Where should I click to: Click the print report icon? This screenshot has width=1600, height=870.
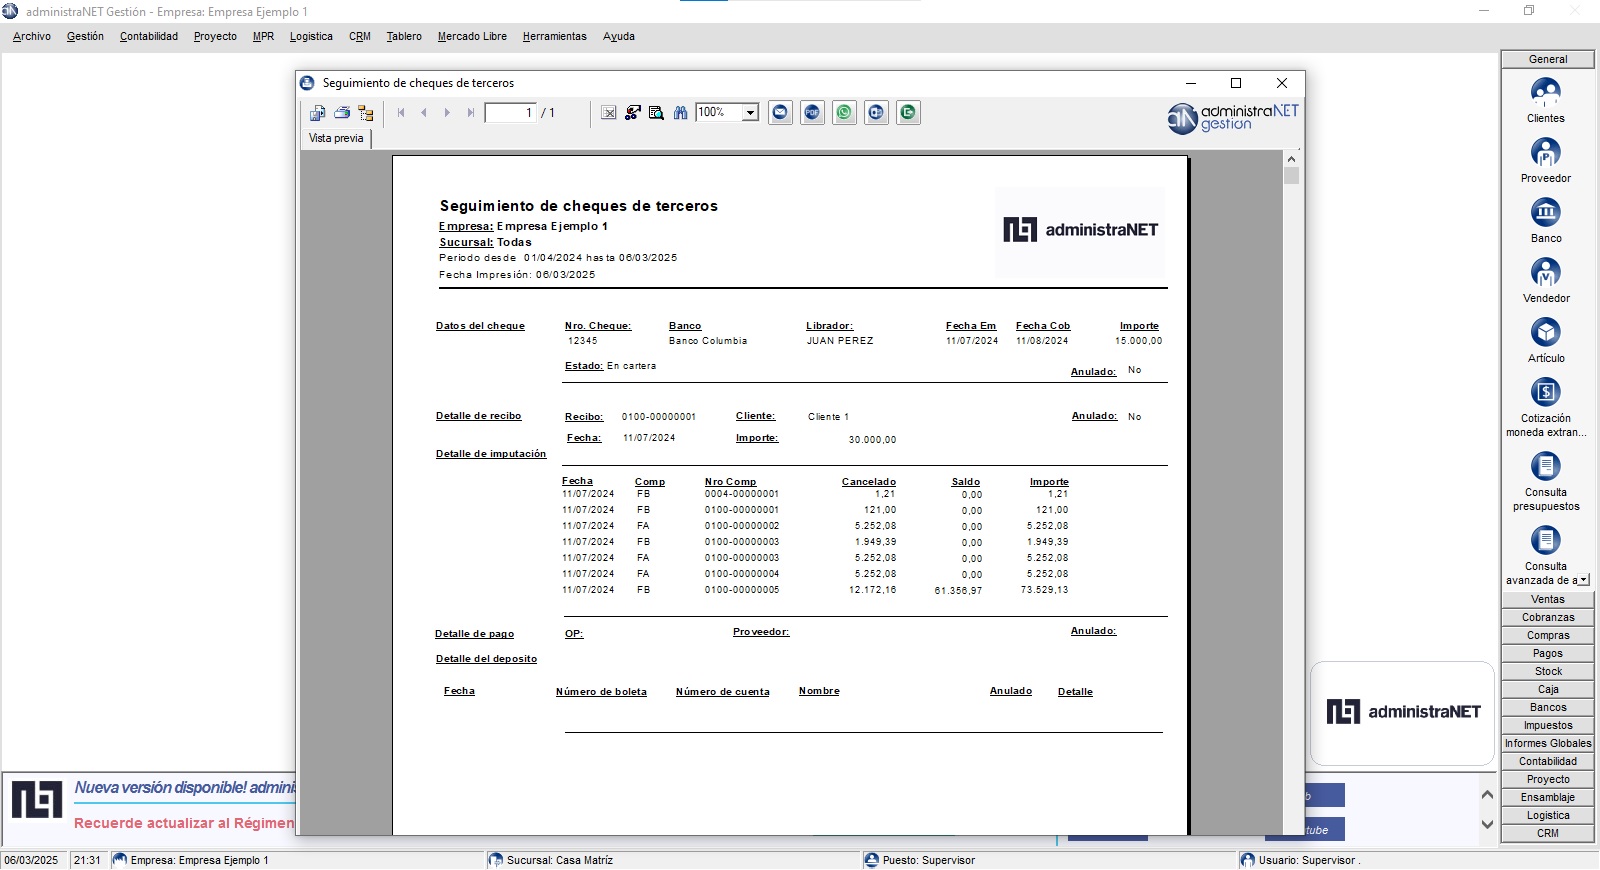(x=342, y=113)
